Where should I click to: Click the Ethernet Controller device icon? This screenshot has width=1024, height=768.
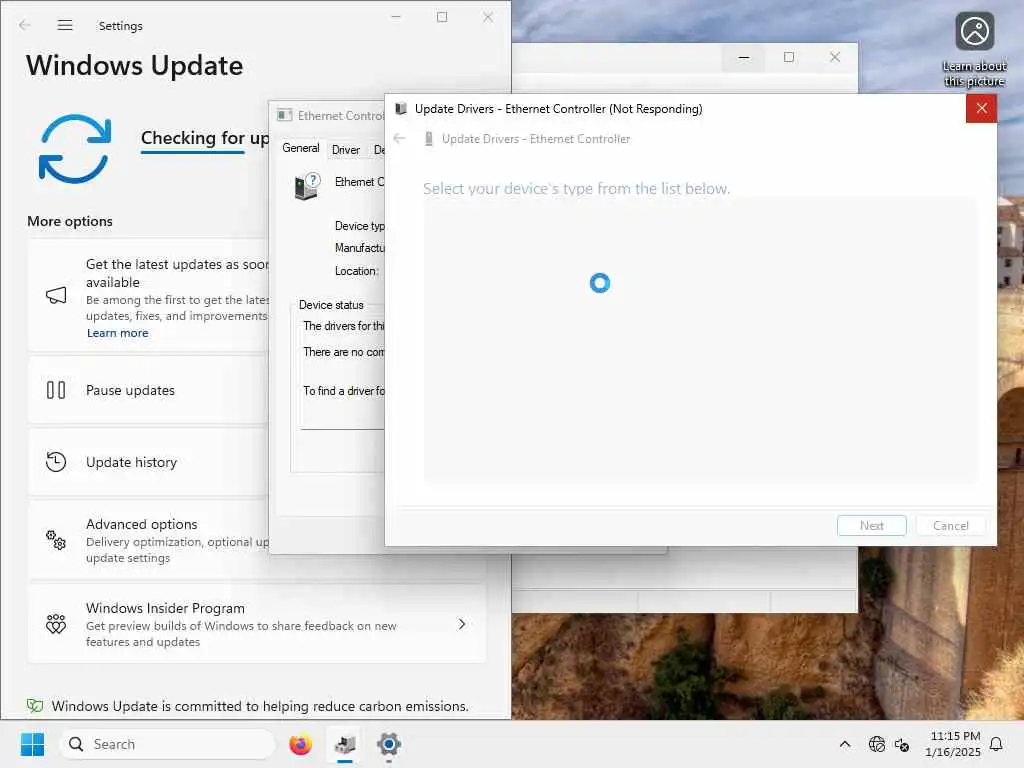(306, 186)
